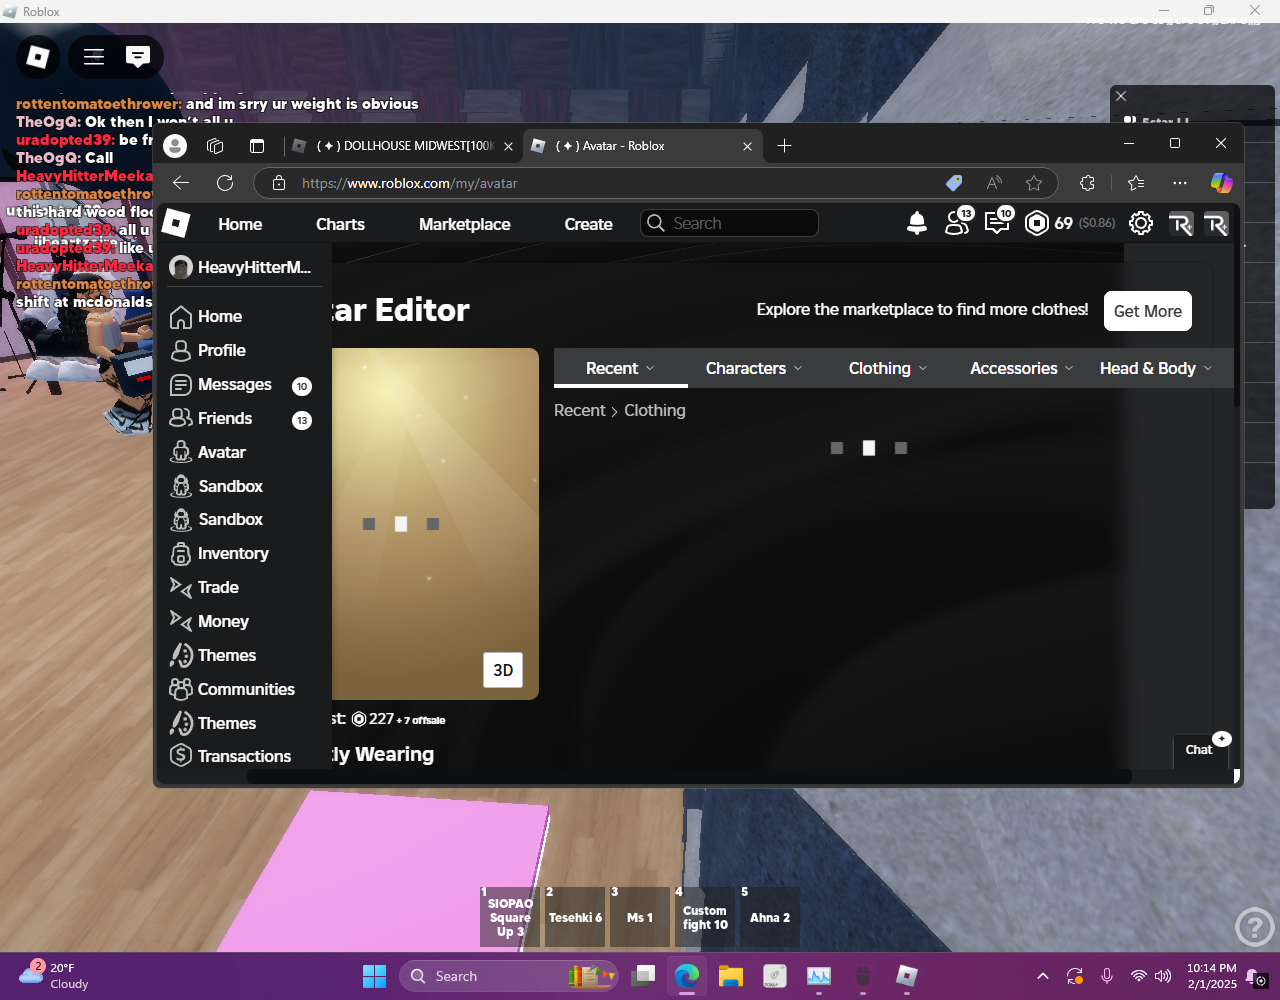Viewport: 1280px width, 1000px height.
Task: Open File Explorer from the taskbar
Action: (731, 976)
